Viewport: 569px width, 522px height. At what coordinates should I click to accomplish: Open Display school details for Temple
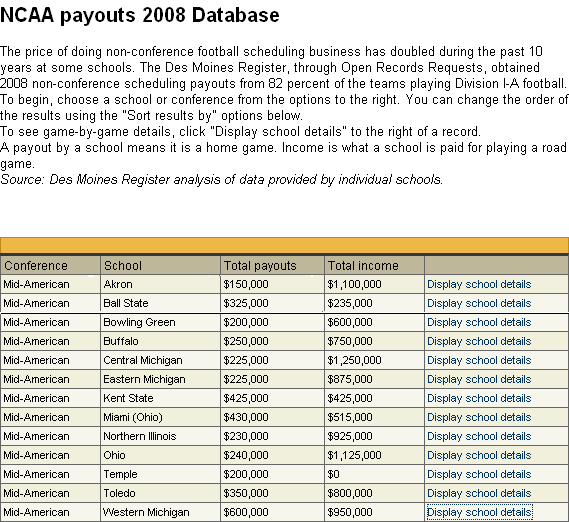(x=479, y=474)
